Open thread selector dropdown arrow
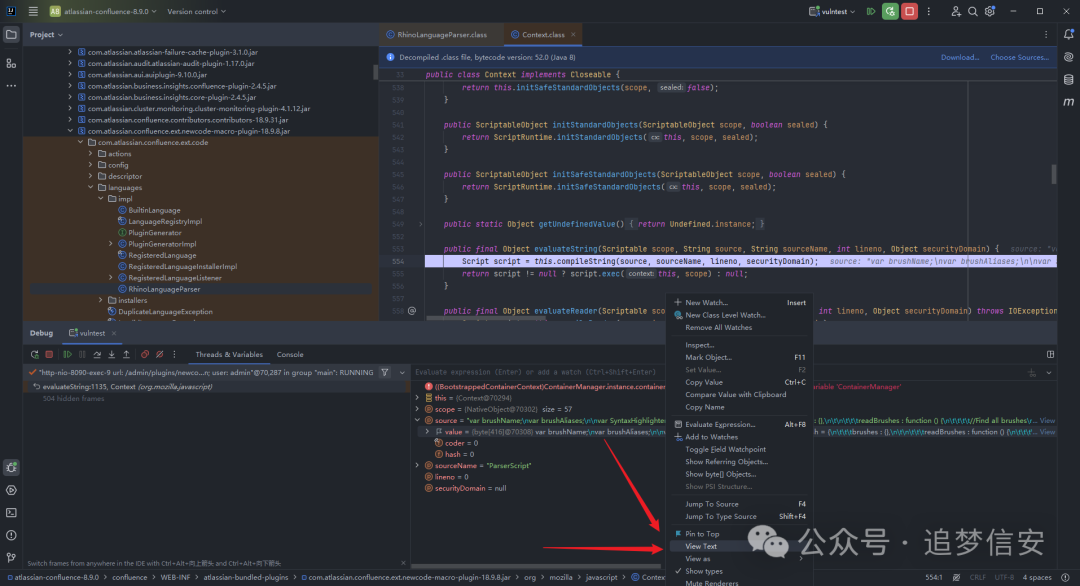This screenshot has height=586, width=1080. pyautogui.click(x=402, y=373)
